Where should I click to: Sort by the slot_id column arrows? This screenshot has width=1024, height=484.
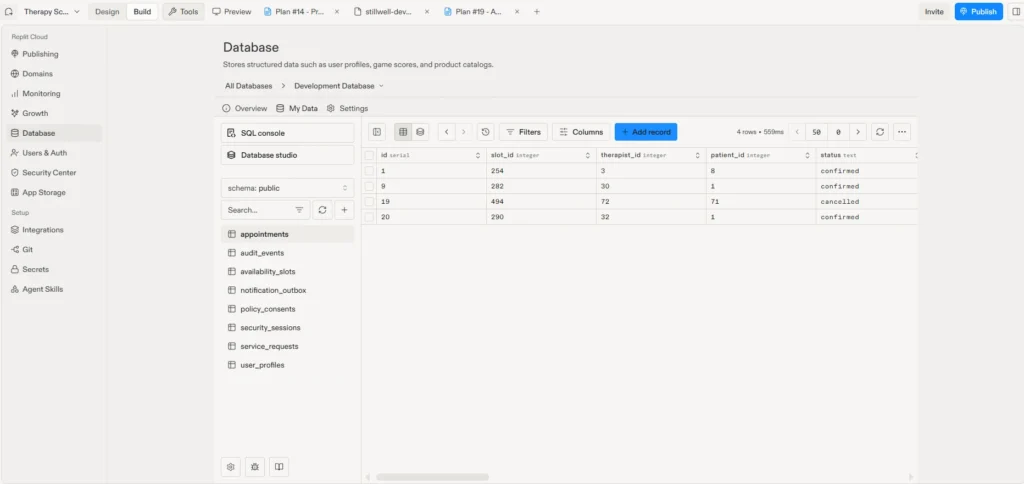(588, 155)
